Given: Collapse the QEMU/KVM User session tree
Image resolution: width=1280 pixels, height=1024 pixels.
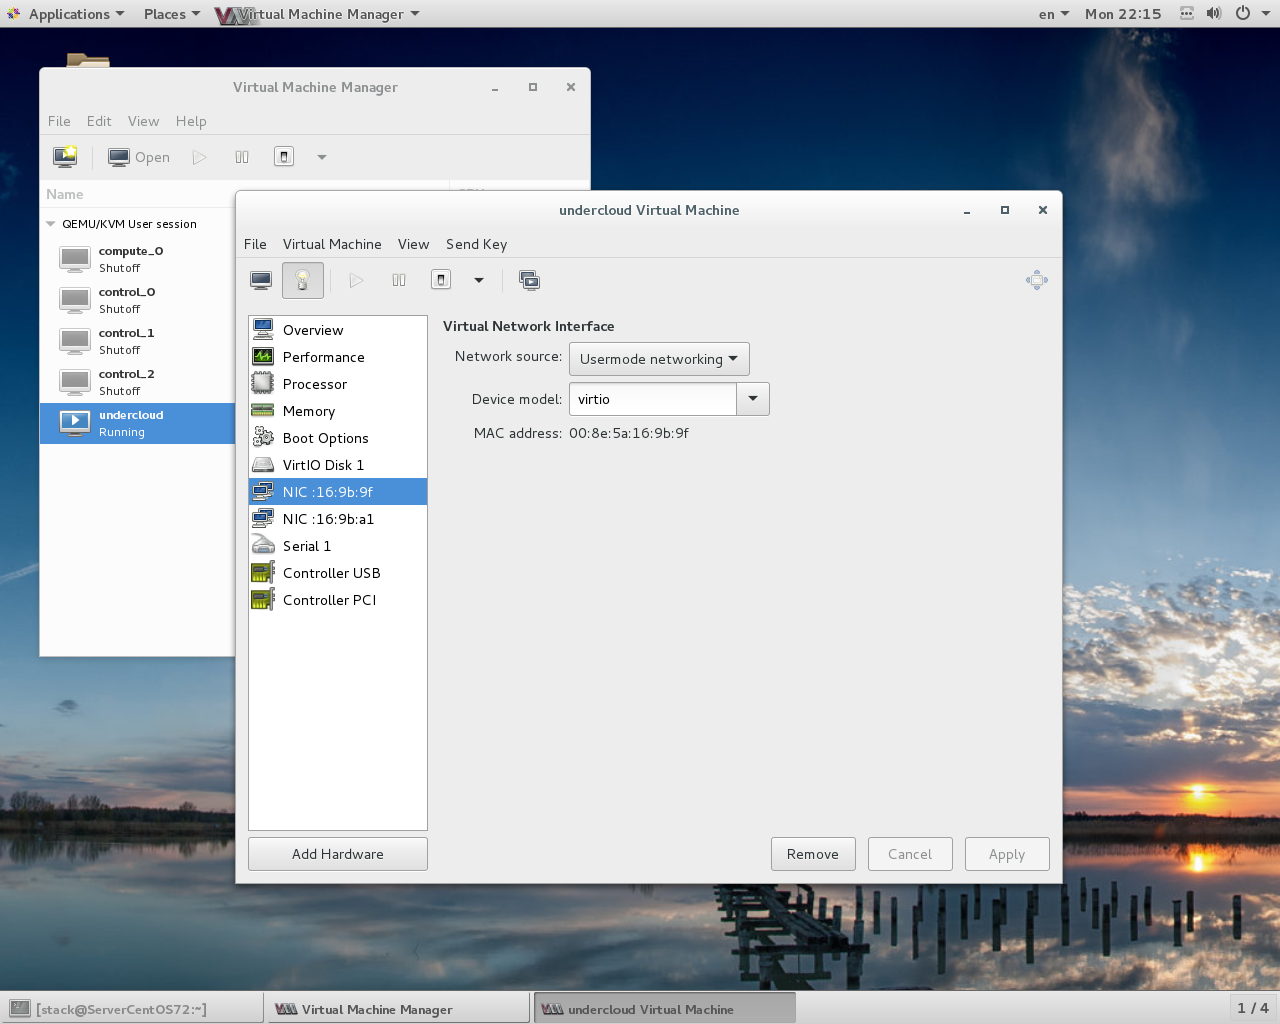Looking at the screenshot, I should coord(50,223).
